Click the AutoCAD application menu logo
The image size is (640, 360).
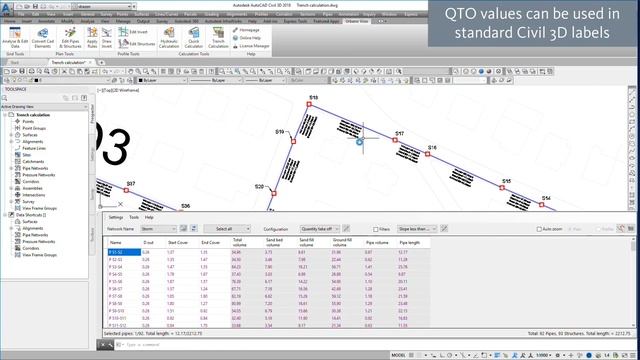click(x=6, y=8)
